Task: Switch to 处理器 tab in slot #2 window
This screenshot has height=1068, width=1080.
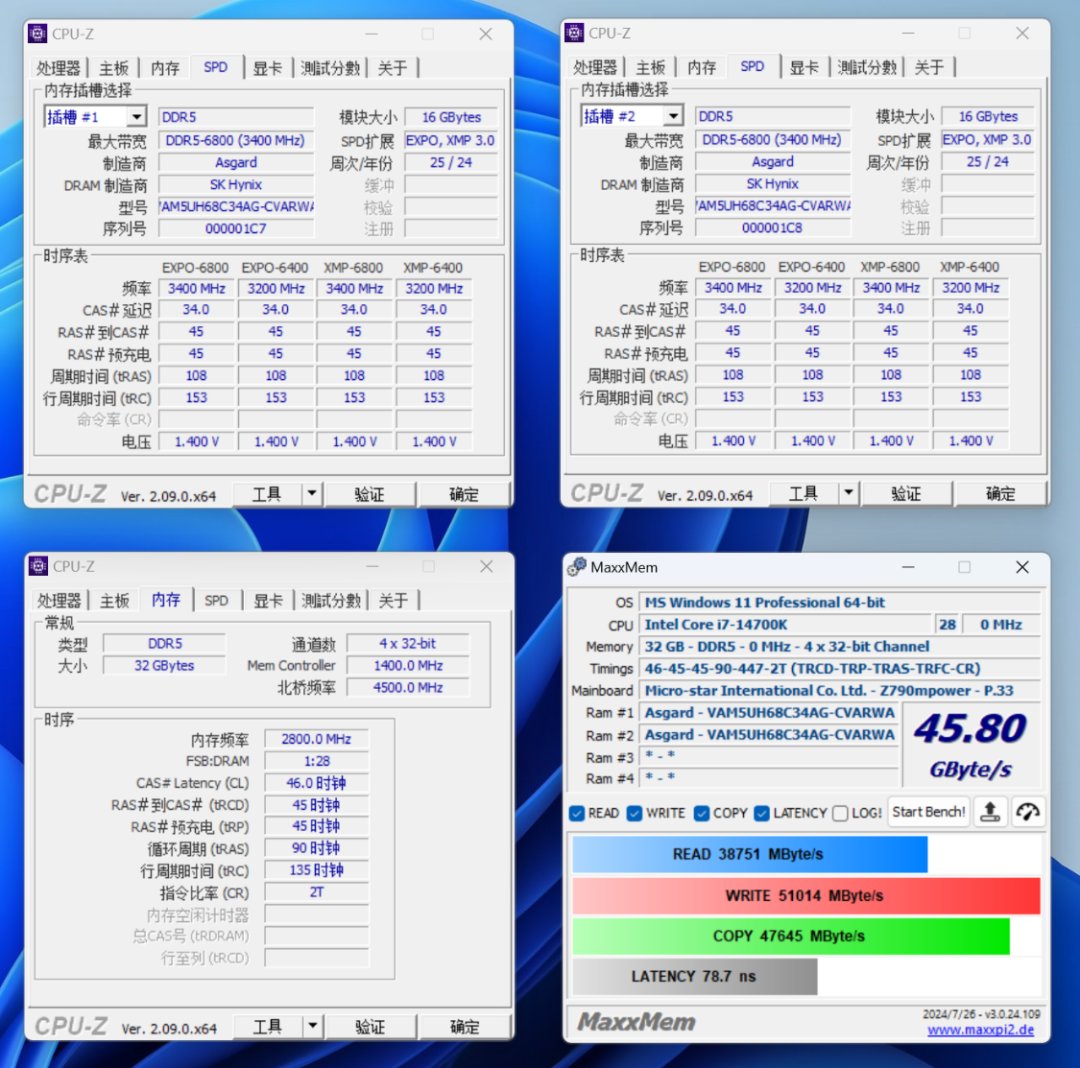Action: (595, 67)
